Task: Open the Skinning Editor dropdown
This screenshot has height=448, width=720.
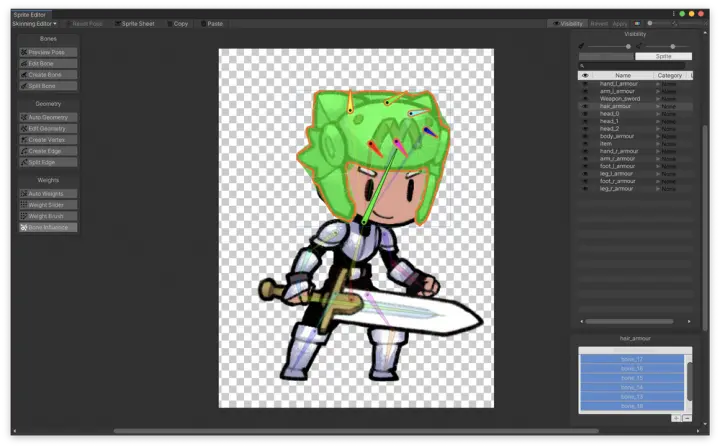Action: [34, 23]
